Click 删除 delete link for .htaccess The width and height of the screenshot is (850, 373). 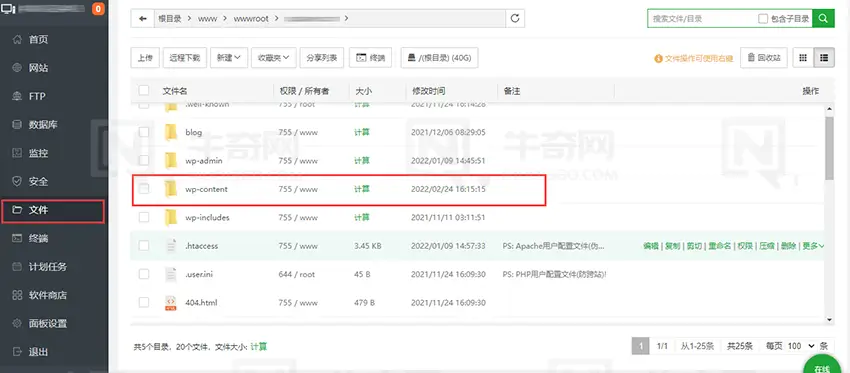coord(788,246)
